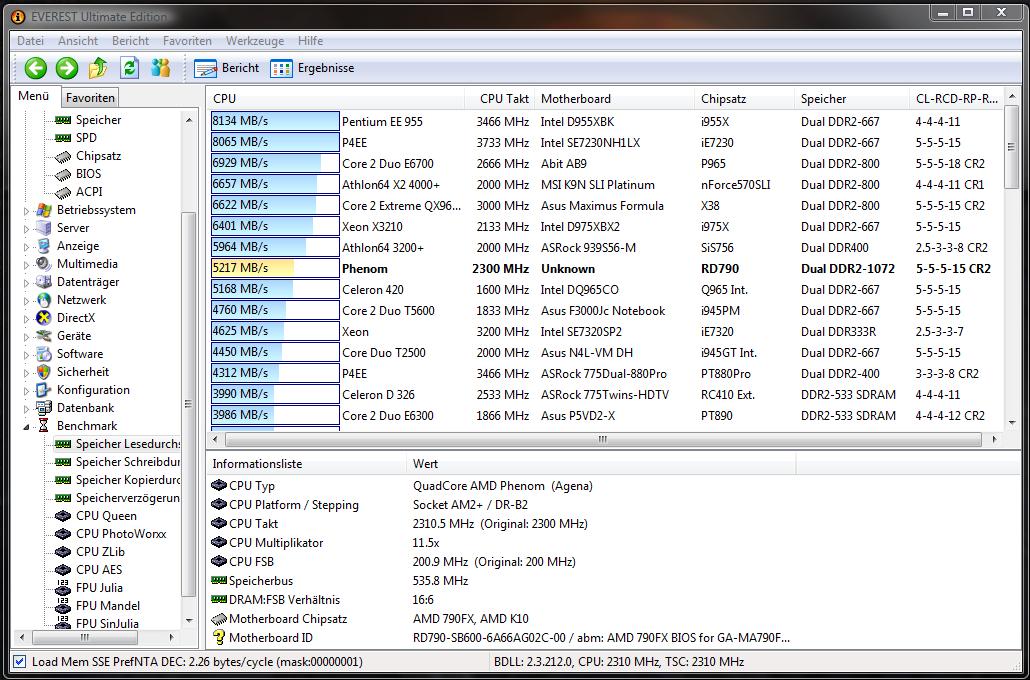The width and height of the screenshot is (1030, 680).
Task: Select the Chipsatz tree item
Action: click(98, 156)
